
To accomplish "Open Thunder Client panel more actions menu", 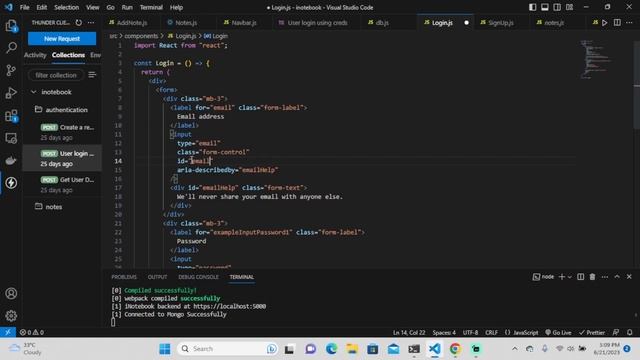I will click(x=91, y=22).
